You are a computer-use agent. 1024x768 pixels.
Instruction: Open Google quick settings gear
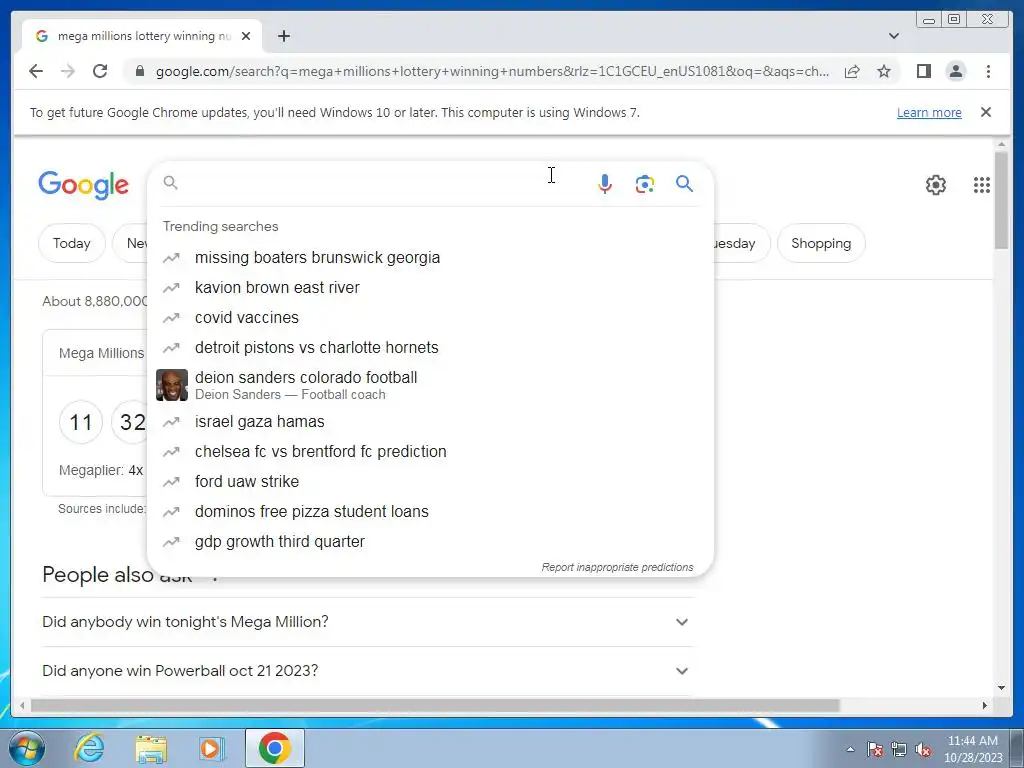(936, 185)
